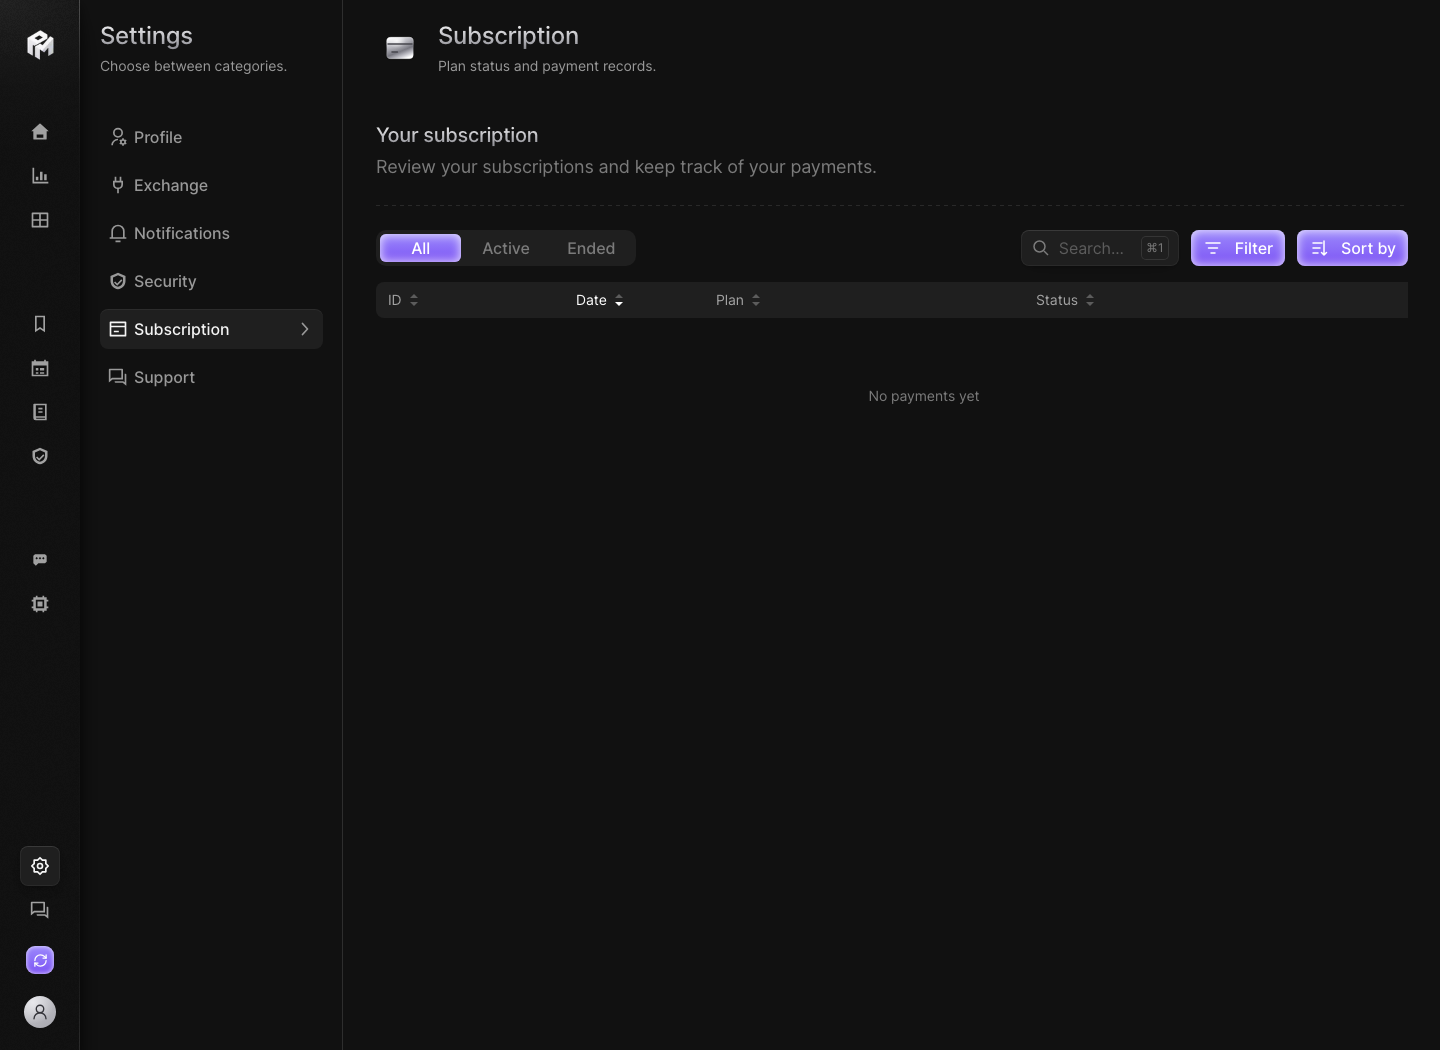Viewport: 1440px width, 1050px height.
Task: Open the journal book icon in sidebar
Action: [40, 412]
